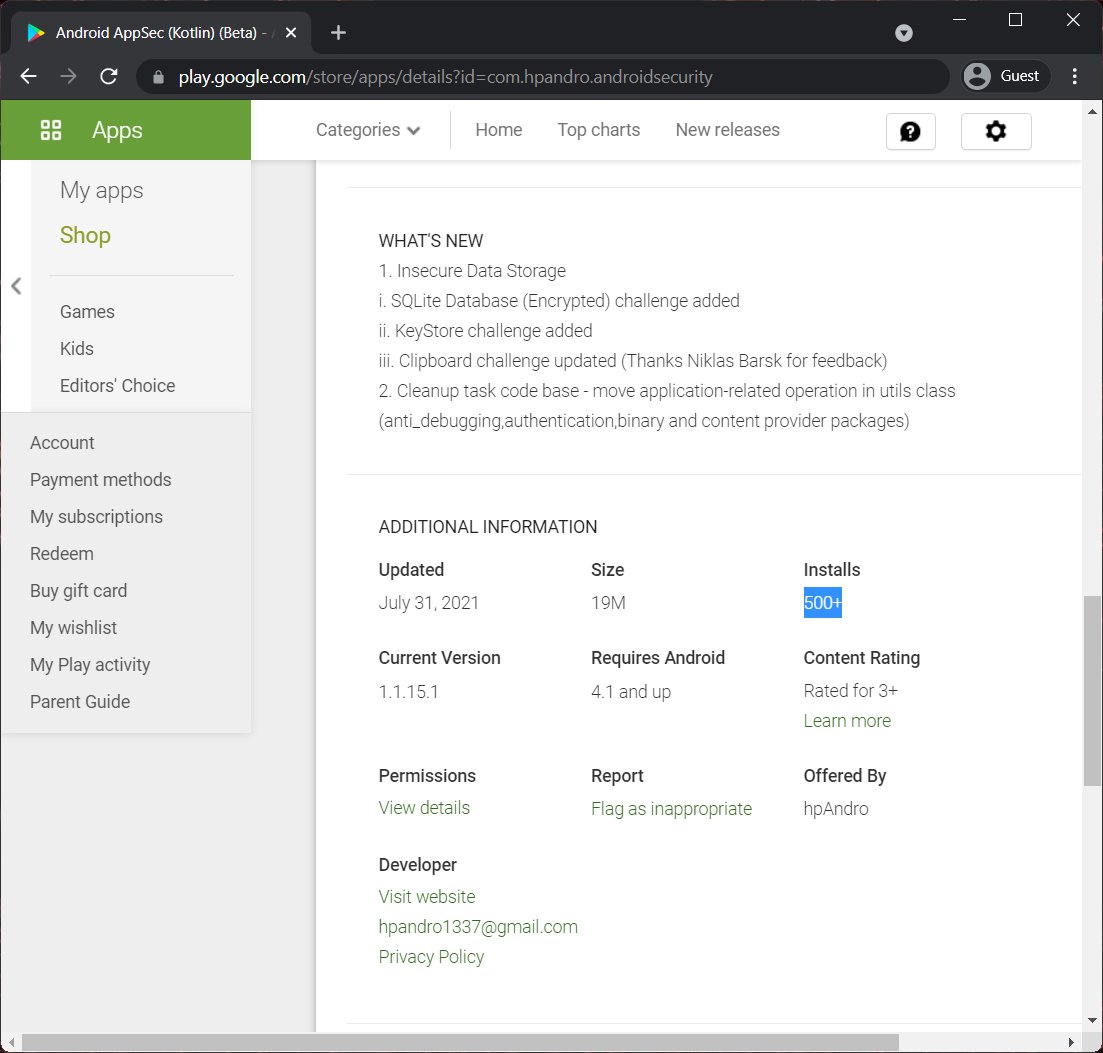Open My Play activity

click(x=90, y=665)
